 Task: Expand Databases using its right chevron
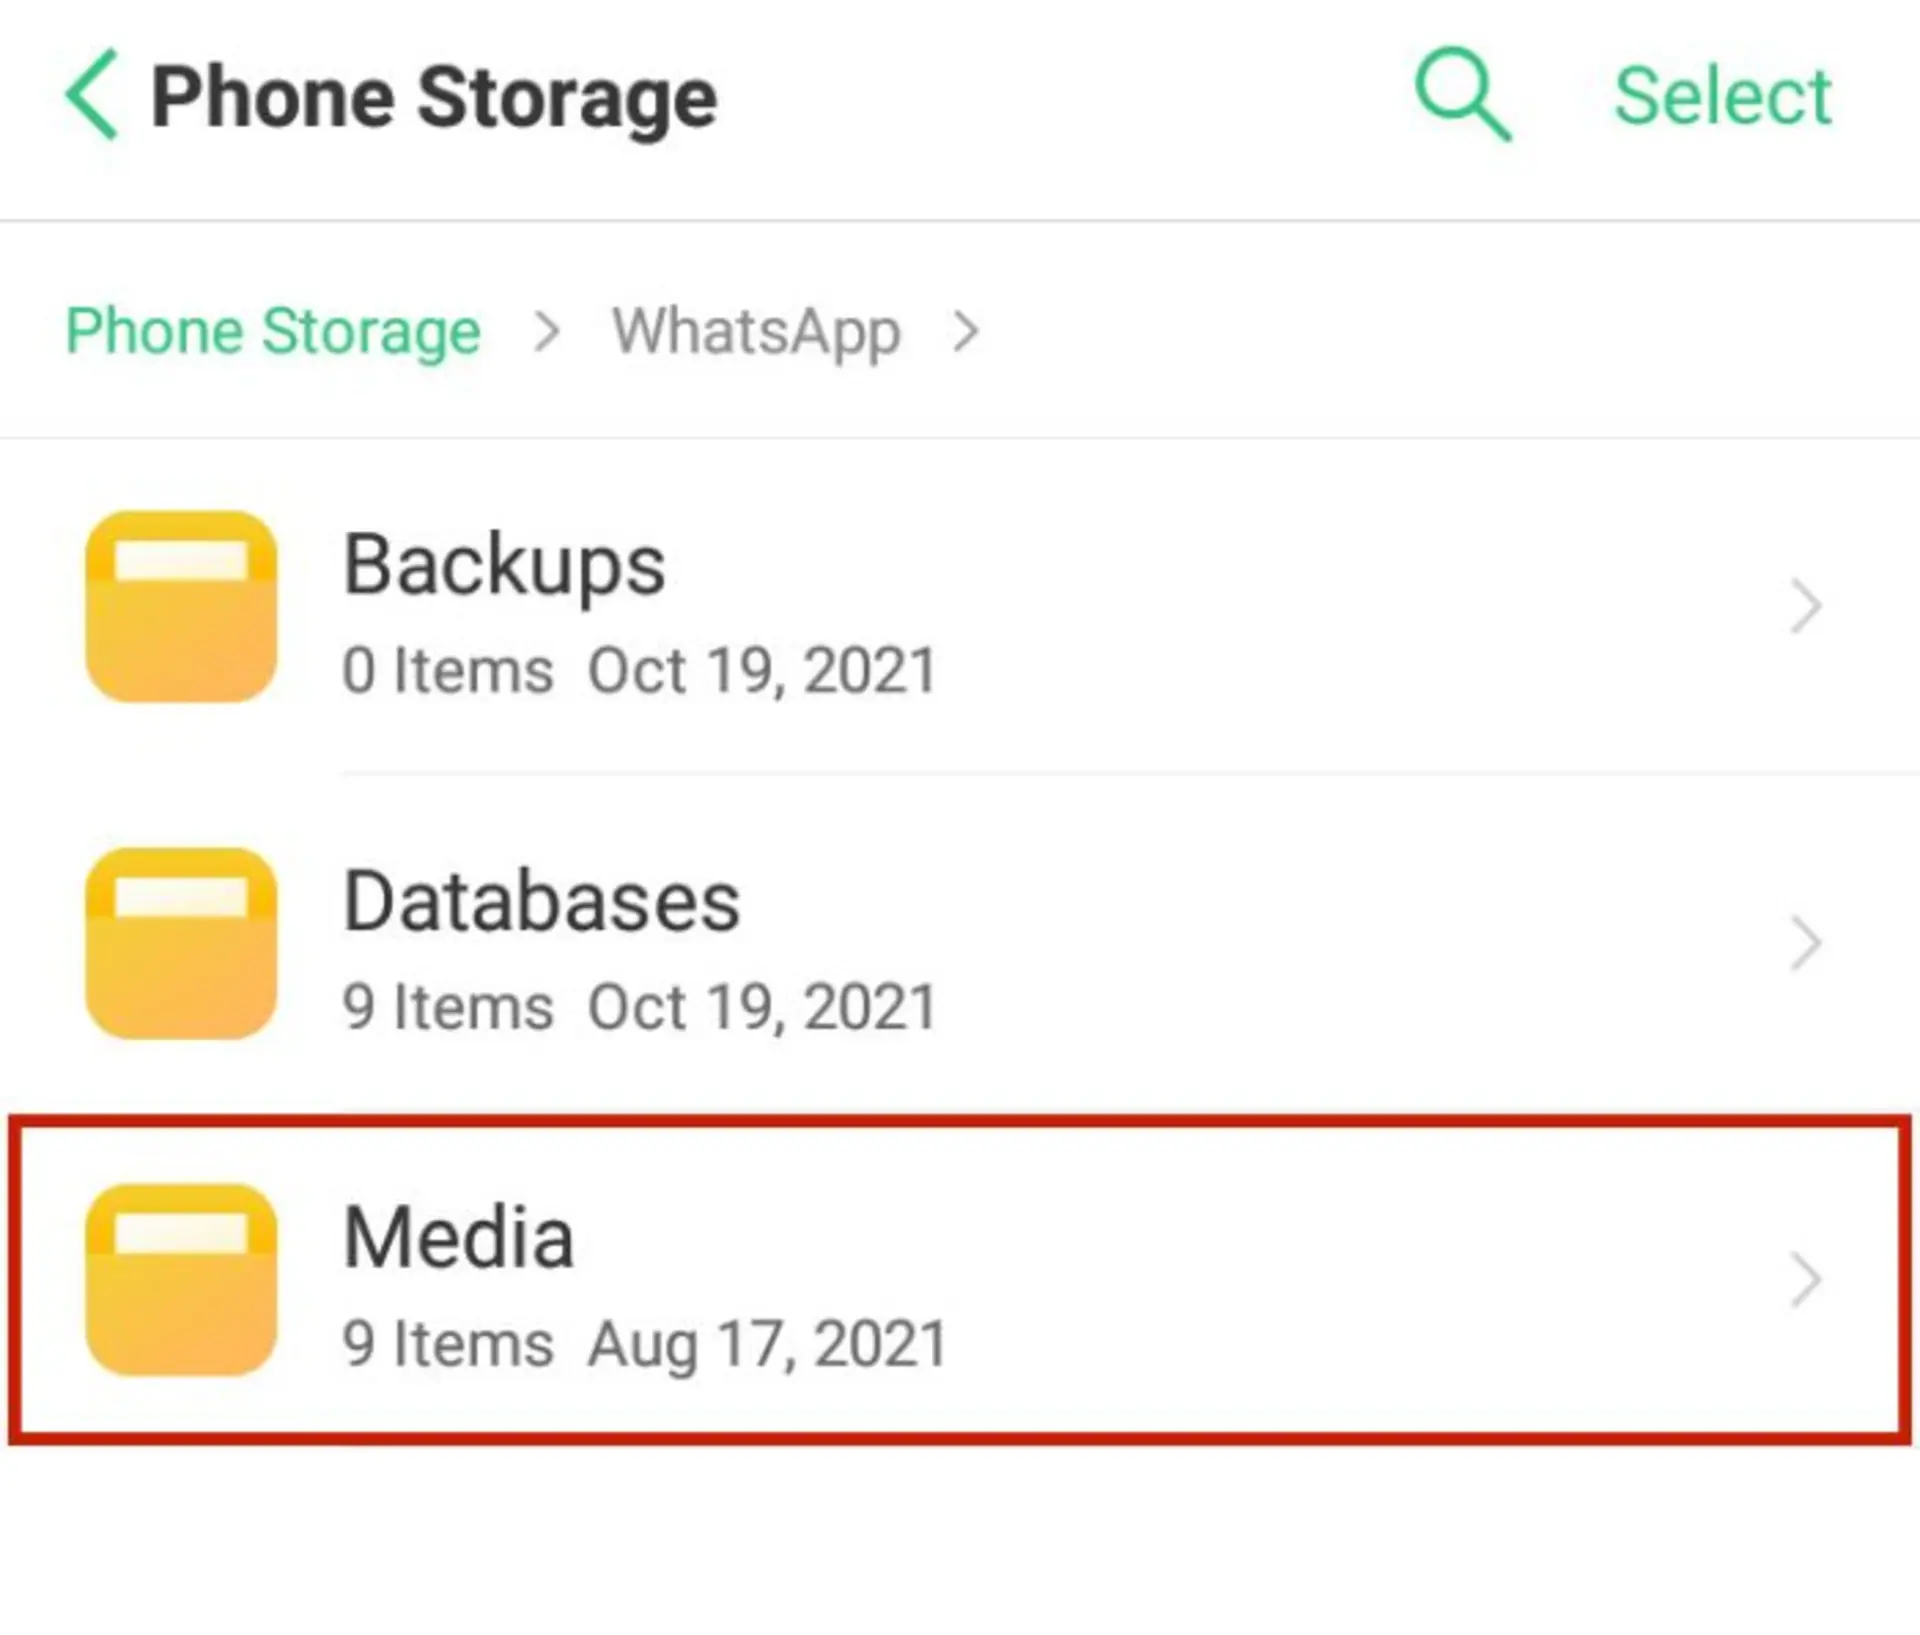click(x=1805, y=943)
